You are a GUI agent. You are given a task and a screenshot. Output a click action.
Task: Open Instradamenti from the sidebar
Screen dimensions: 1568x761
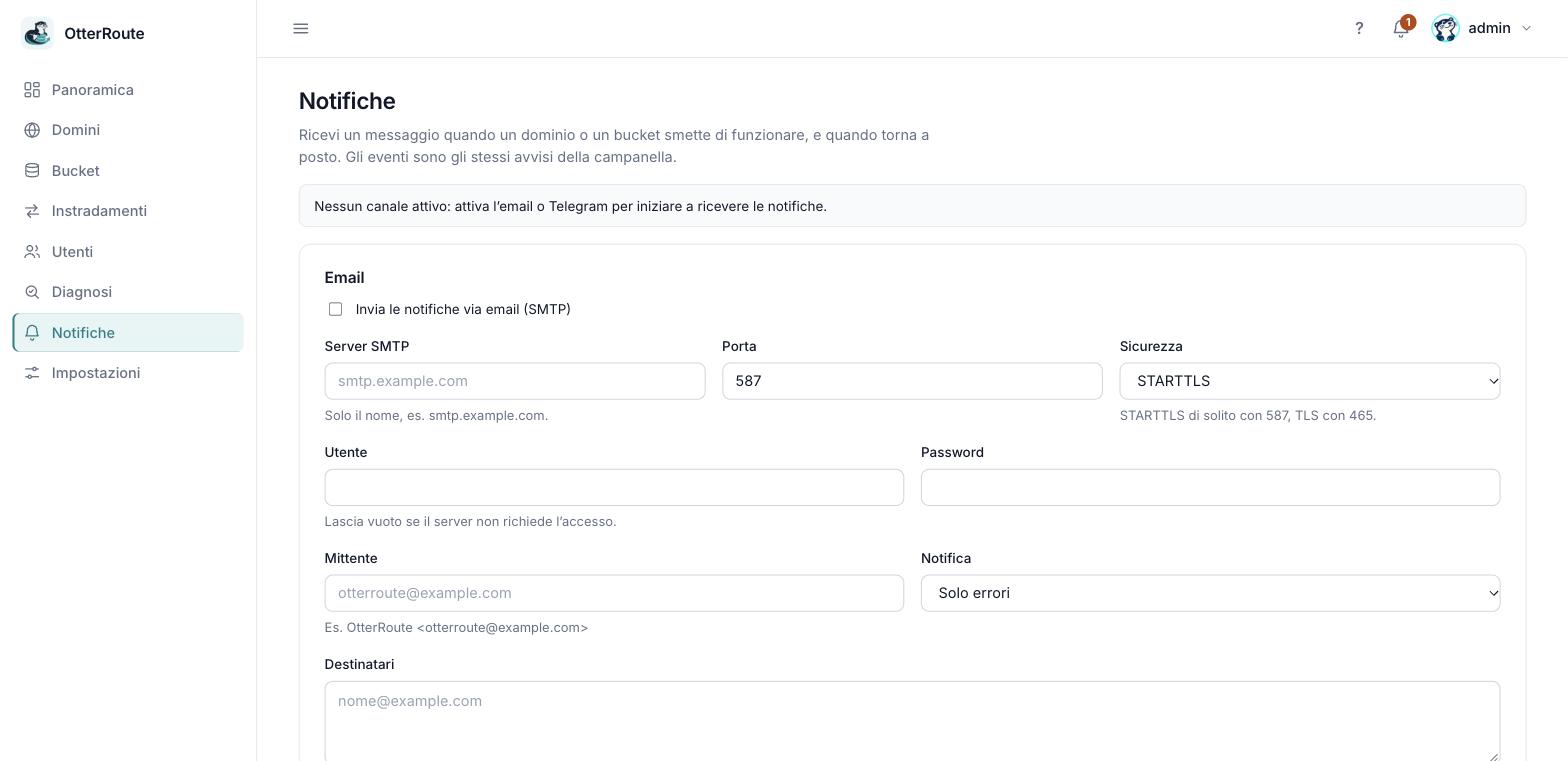click(128, 211)
